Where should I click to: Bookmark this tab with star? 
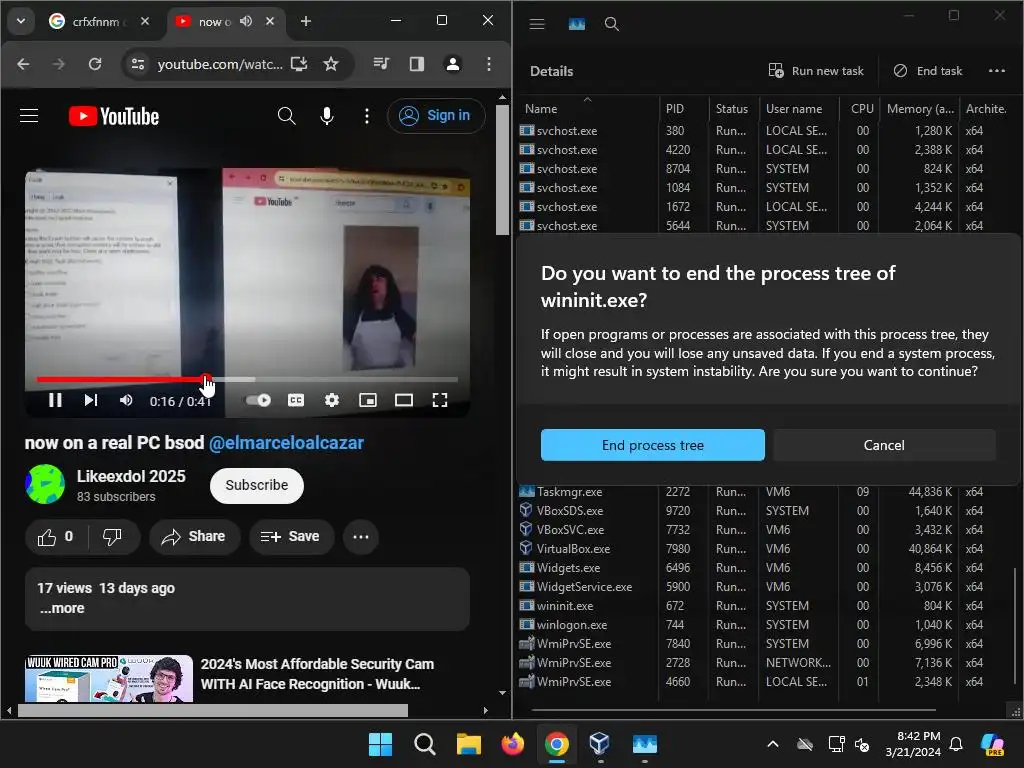[x=331, y=64]
